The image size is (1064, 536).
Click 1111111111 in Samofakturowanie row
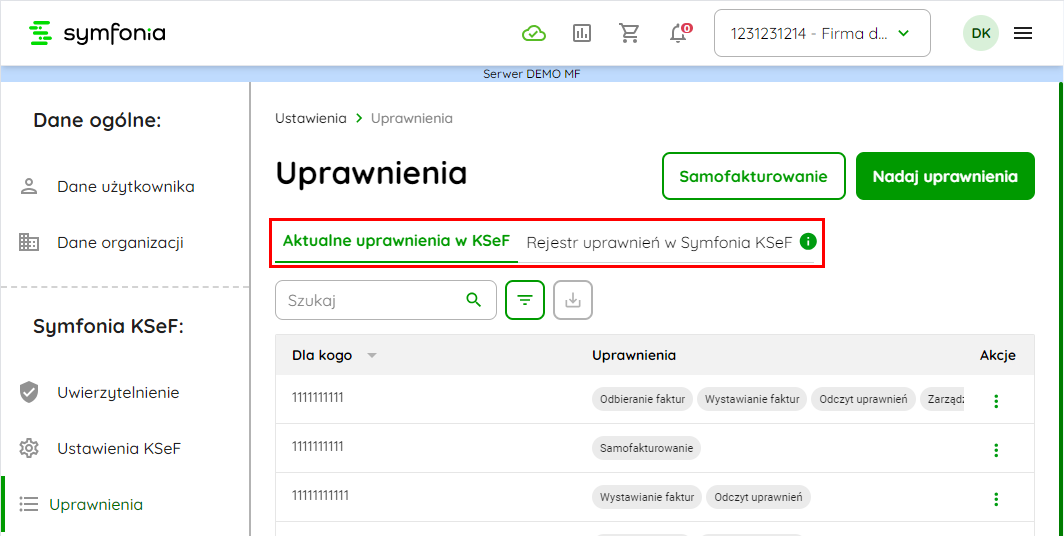318,446
